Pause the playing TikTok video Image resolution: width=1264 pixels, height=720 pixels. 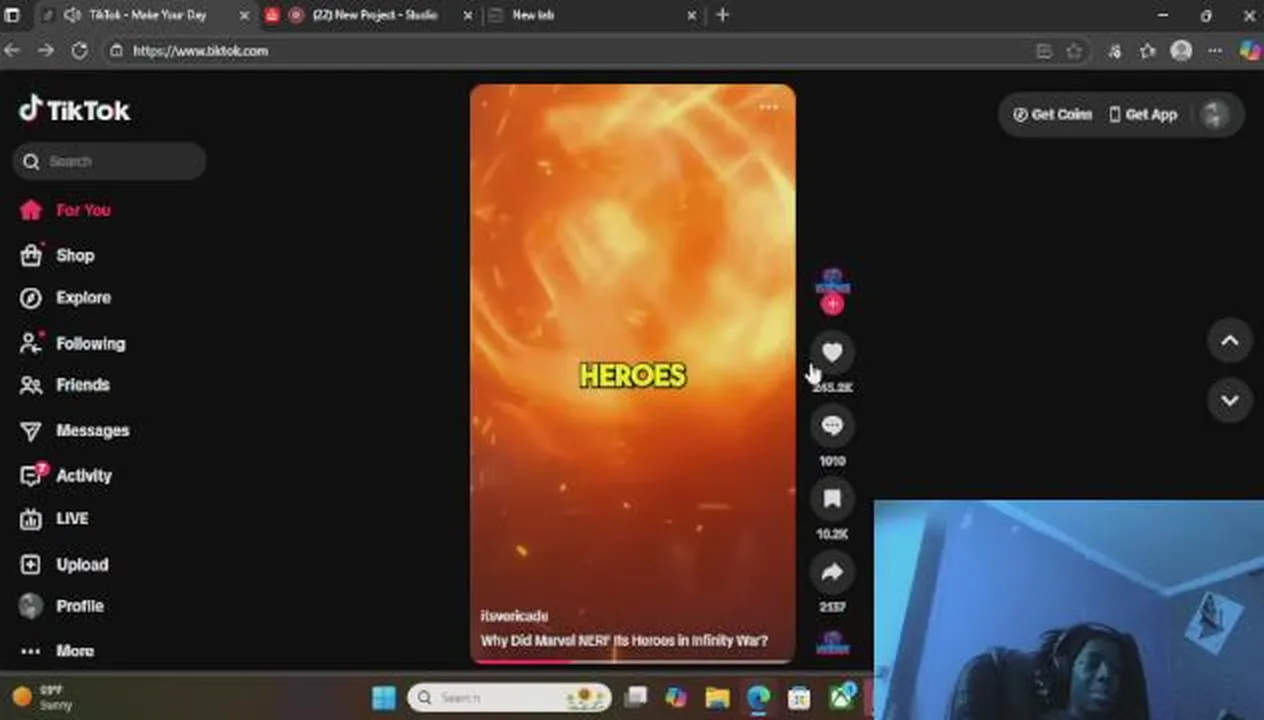pyautogui.click(x=633, y=375)
